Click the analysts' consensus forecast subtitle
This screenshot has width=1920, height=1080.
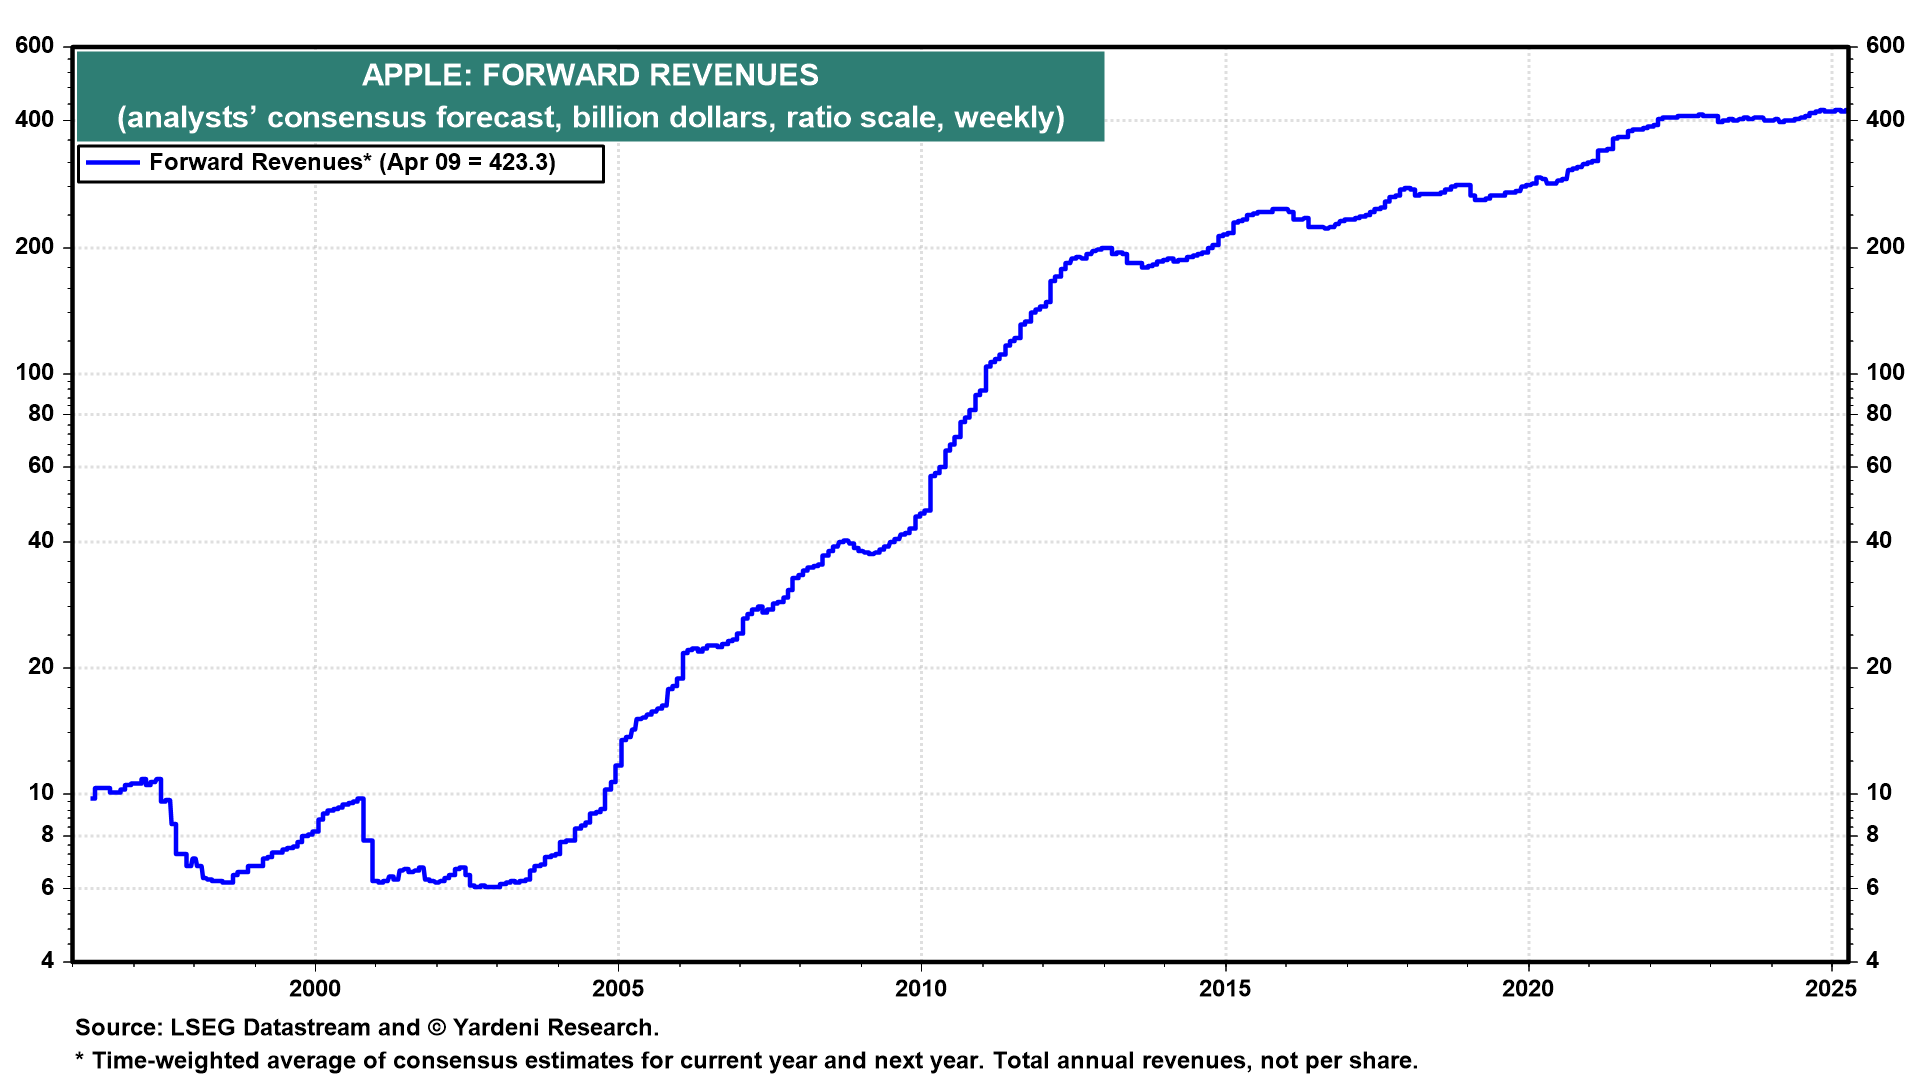tap(590, 118)
